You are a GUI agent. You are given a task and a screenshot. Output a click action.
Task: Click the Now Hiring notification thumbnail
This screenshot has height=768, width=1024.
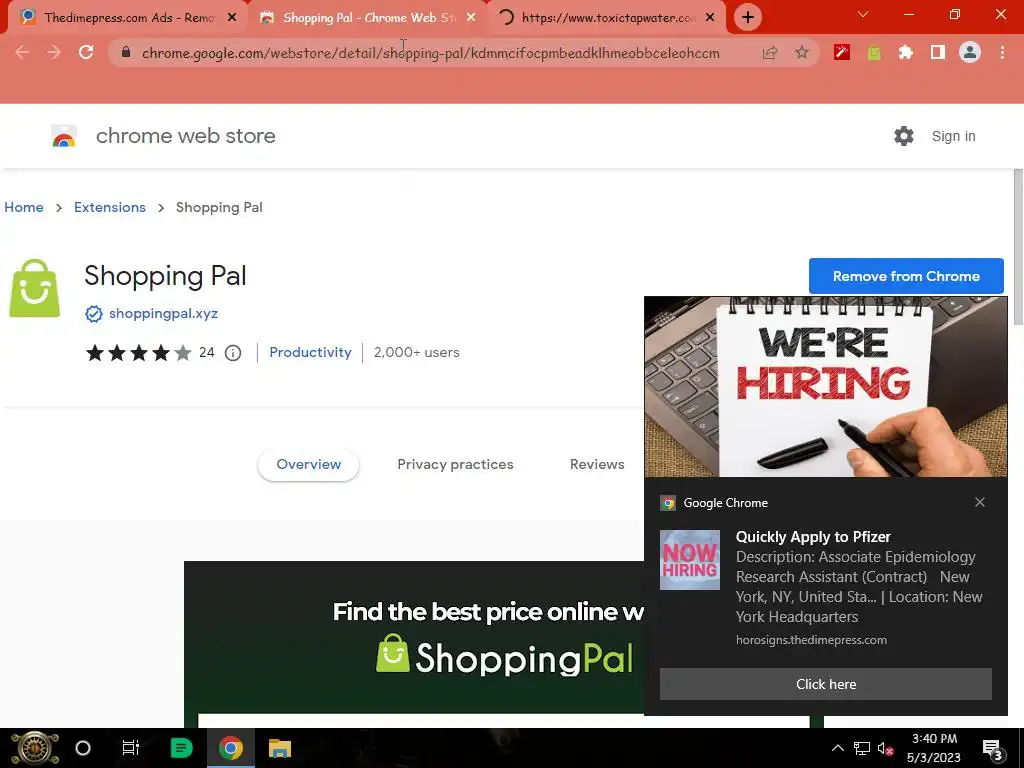[x=690, y=560]
